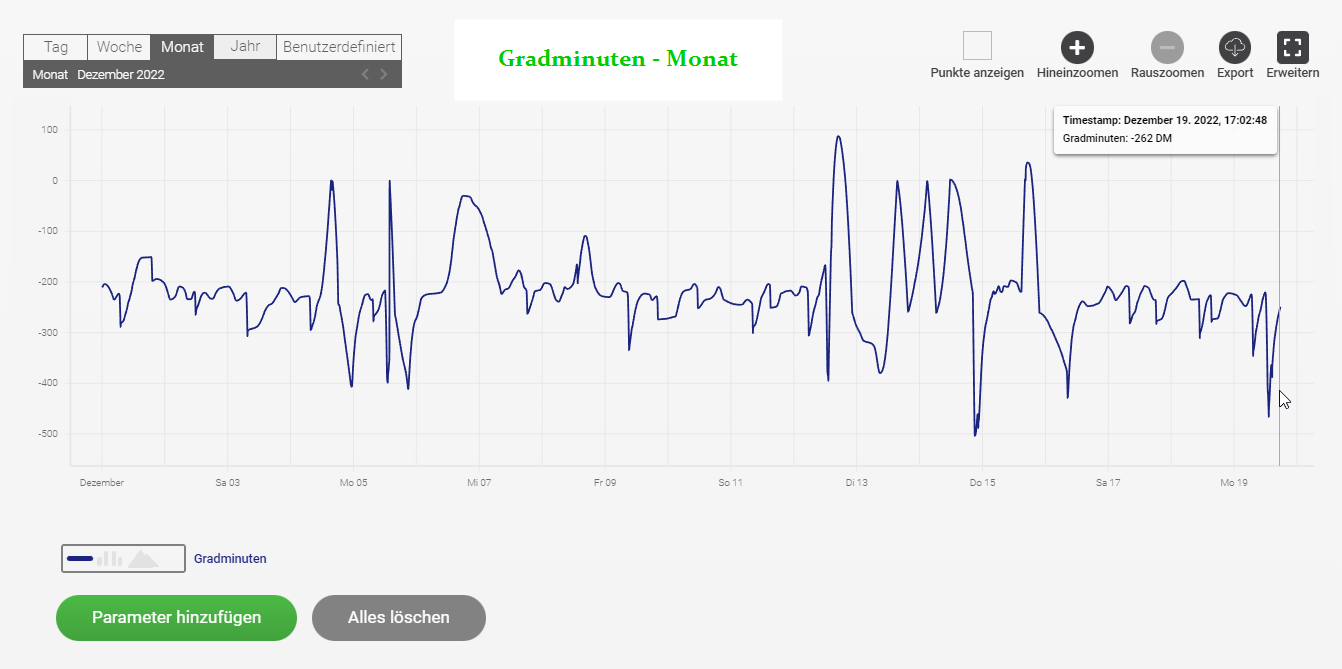Viewport: 1342px width, 669px height.
Task: Click the Parameter hinzufügen button
Action: 177,617
